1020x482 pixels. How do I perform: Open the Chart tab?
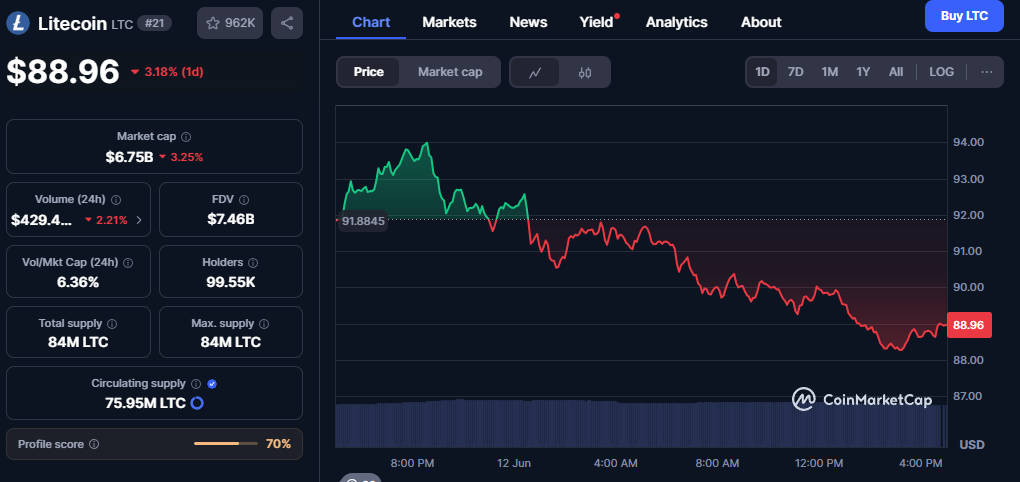371,22
